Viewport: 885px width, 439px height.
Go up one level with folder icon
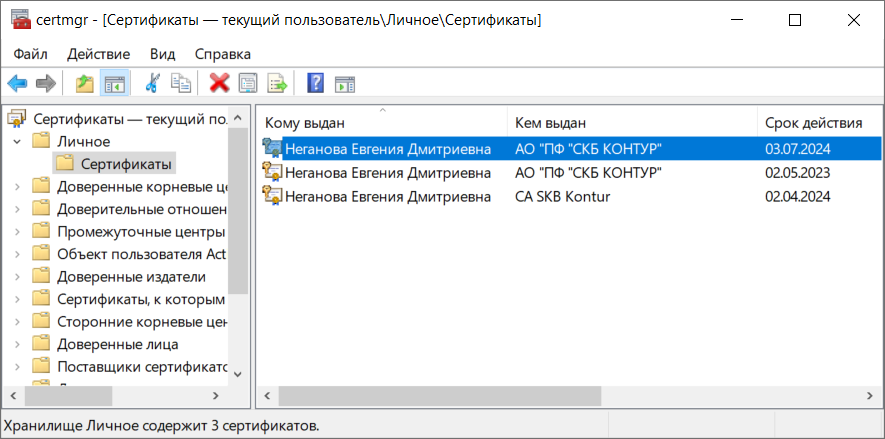point(85,84)
